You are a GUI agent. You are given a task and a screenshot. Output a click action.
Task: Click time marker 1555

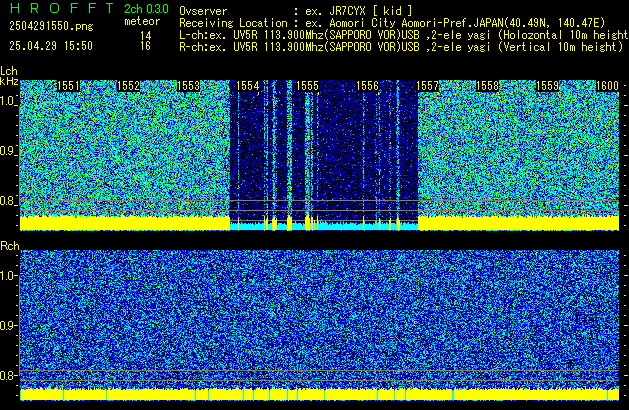pyautogui.click(x=307, y=86)
